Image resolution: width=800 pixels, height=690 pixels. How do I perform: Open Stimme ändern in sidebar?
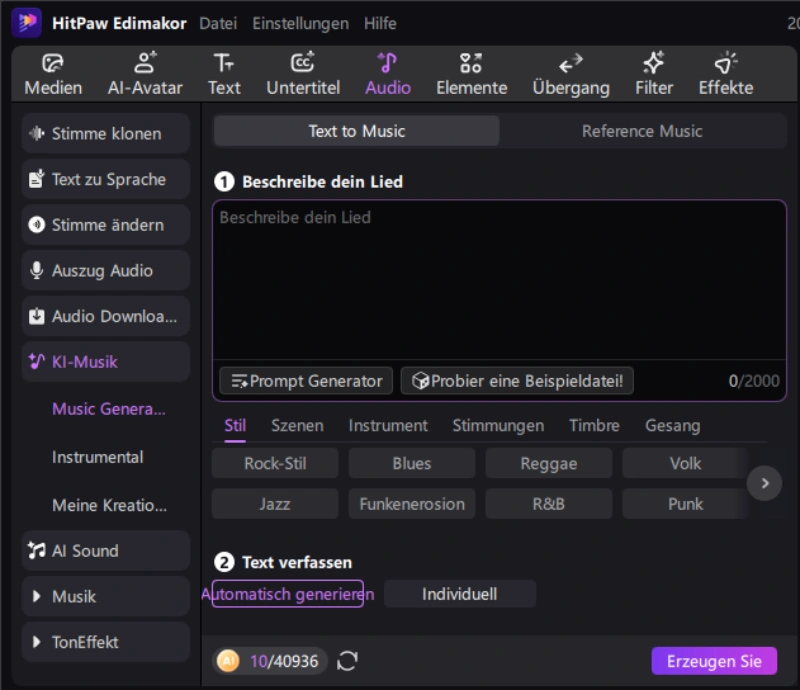coord(106,225)
